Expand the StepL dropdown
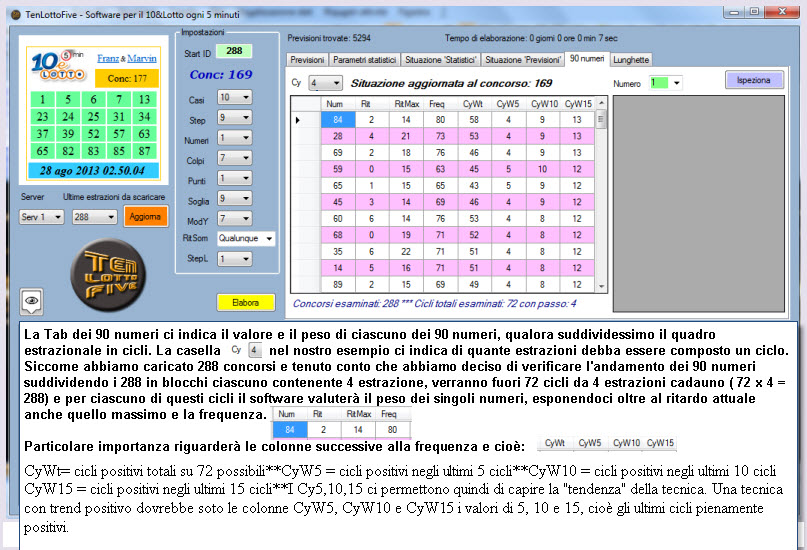 235,258
